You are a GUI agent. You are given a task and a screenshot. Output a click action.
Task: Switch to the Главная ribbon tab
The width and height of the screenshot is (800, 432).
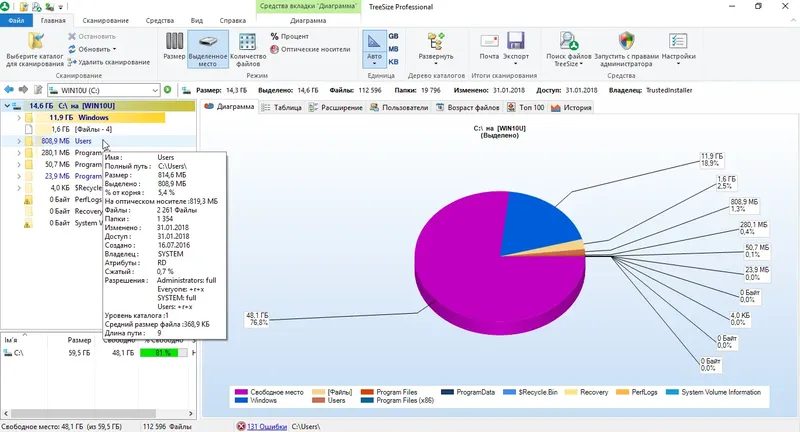tap(53, 20)
